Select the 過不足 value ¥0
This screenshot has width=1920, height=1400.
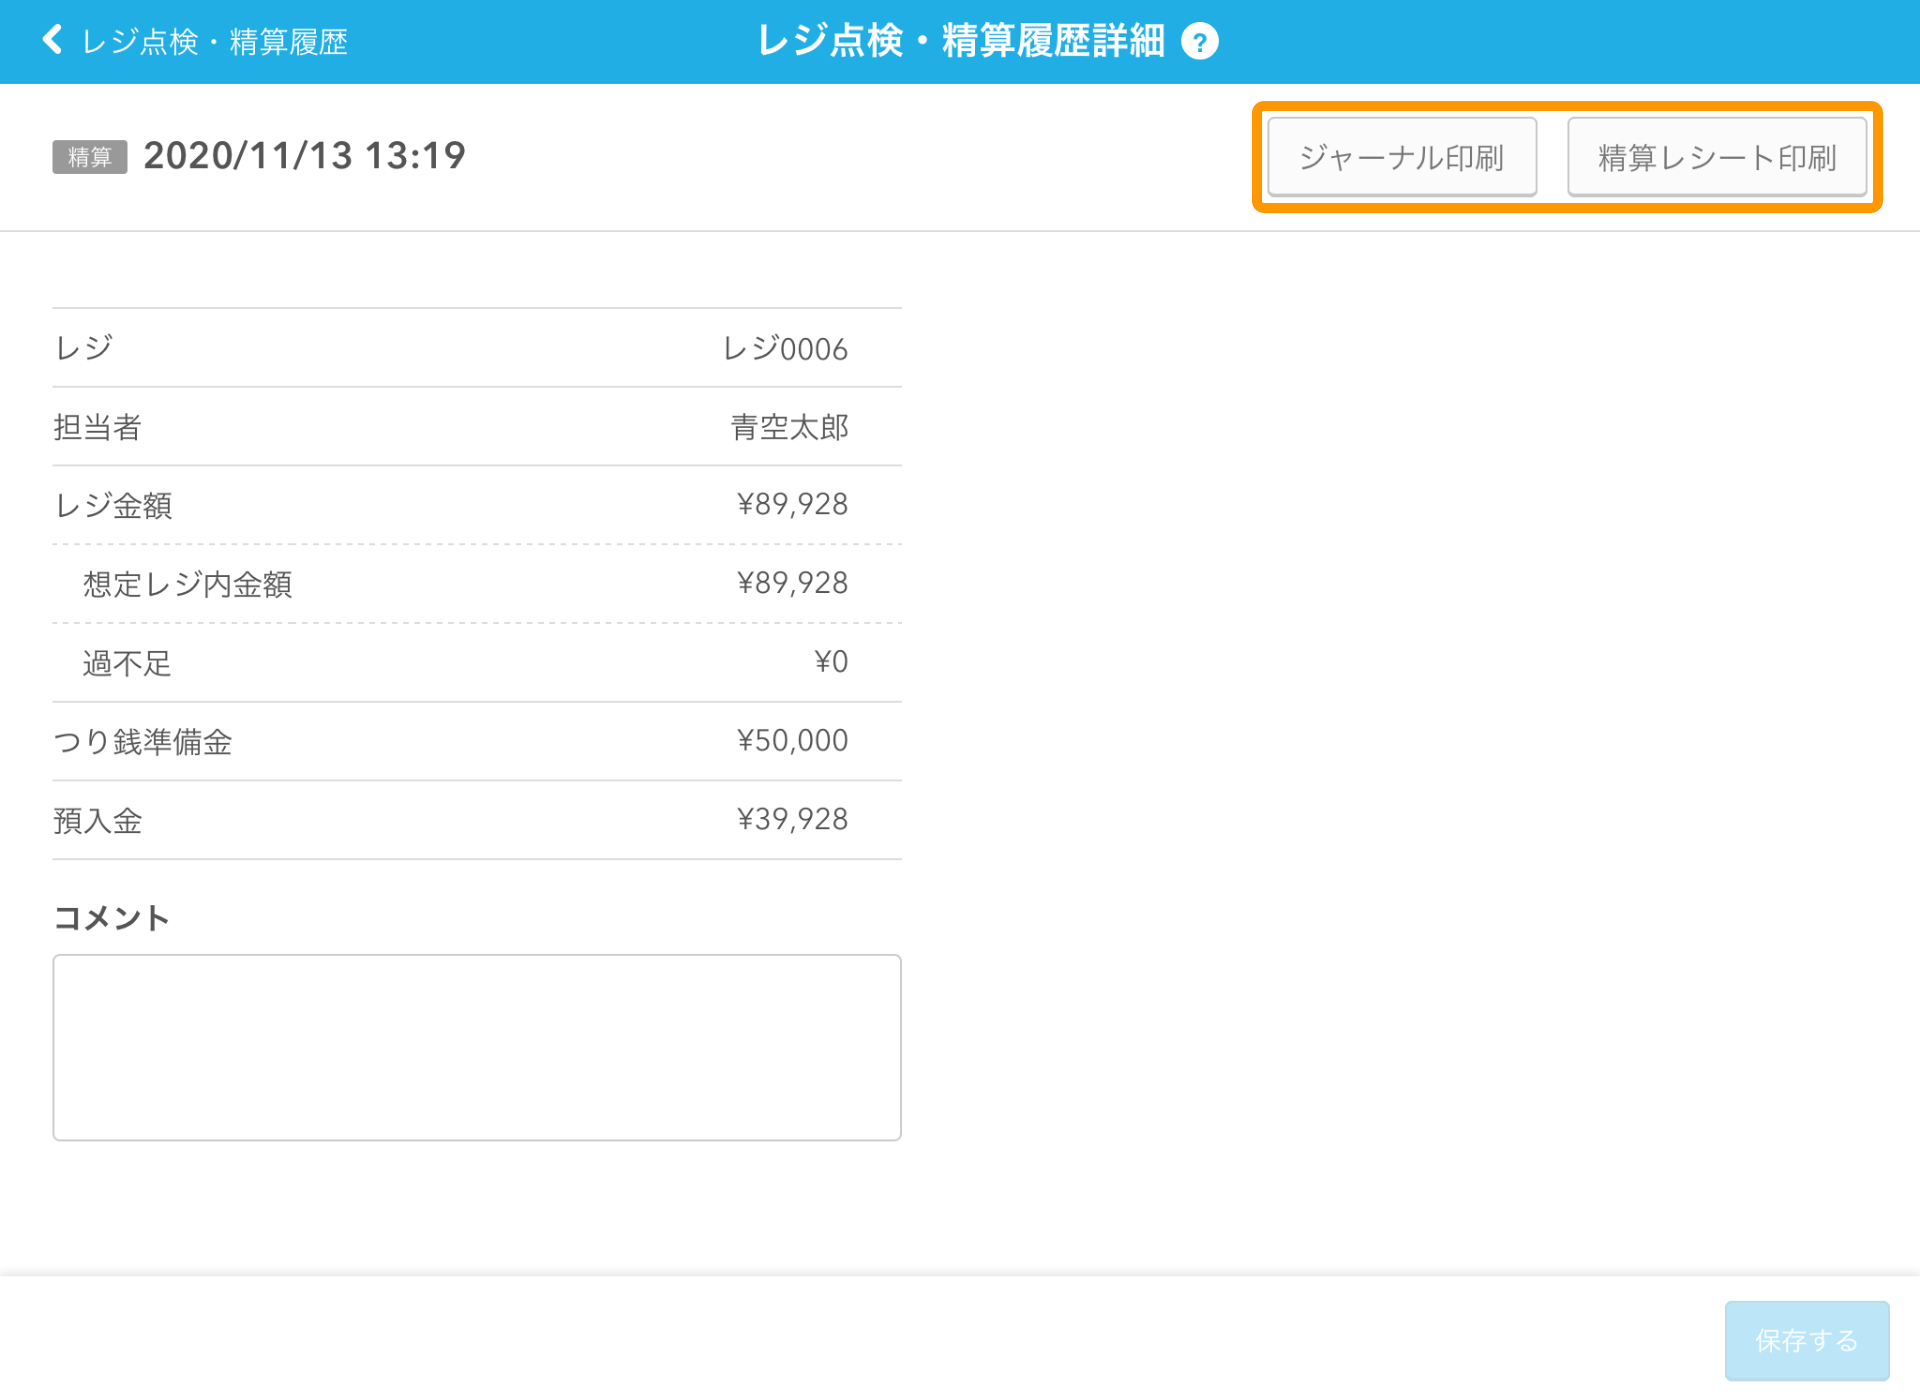(x=831, y=662)
